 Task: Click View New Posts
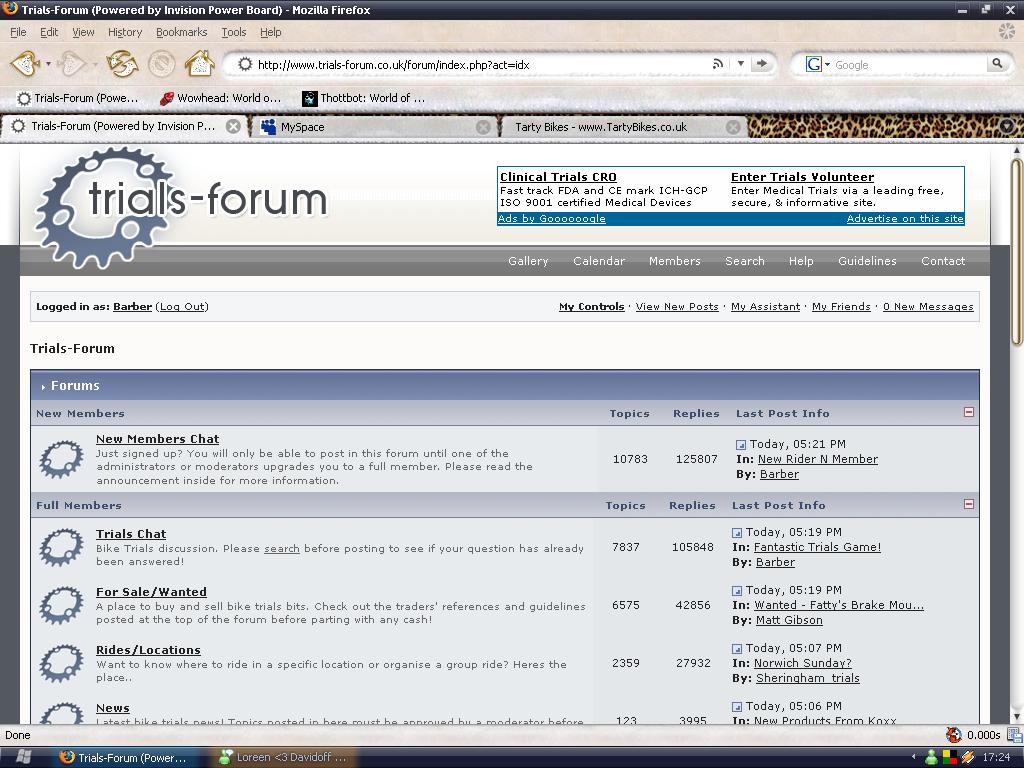[677, 306]
